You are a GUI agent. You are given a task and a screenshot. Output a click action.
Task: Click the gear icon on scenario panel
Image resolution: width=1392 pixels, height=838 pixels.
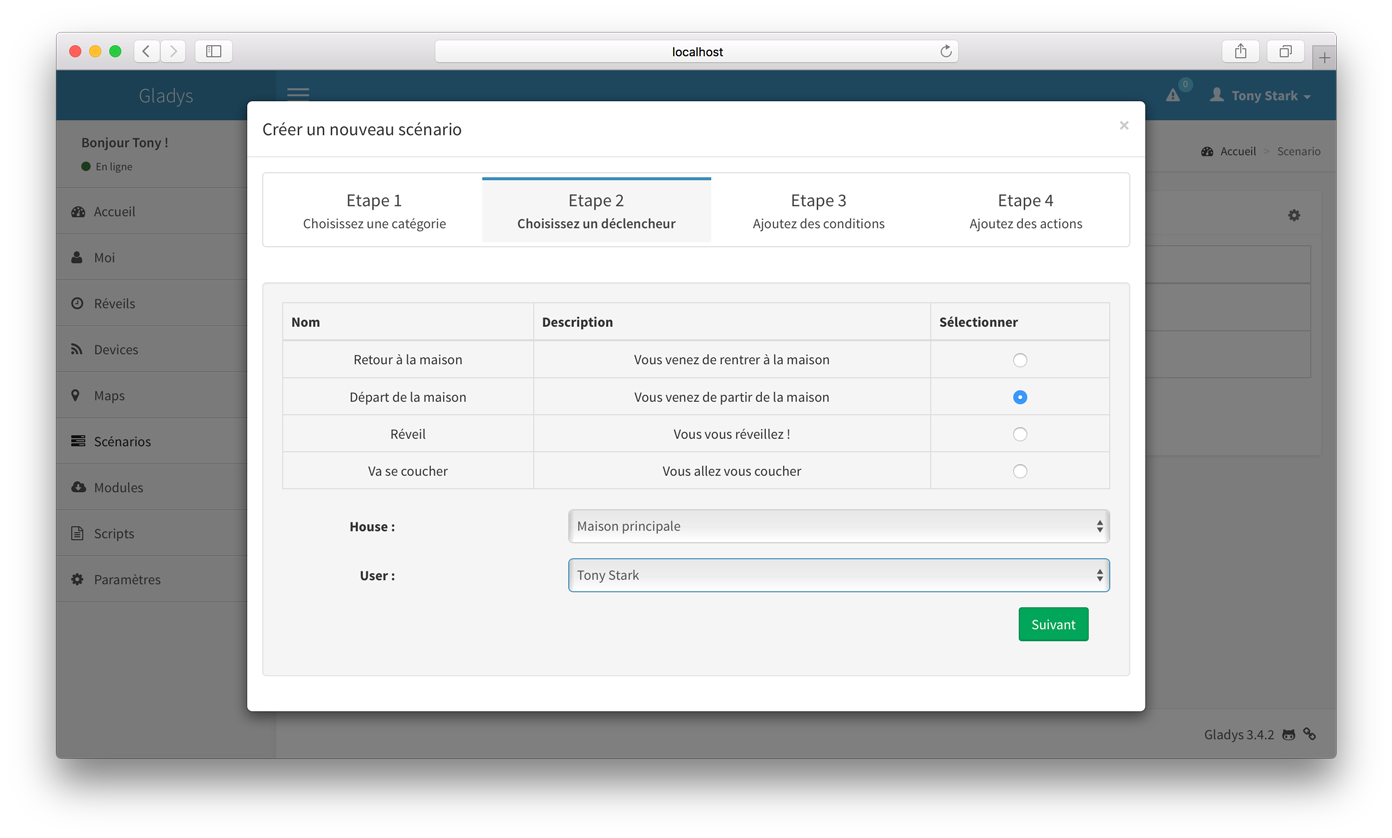1294,215
